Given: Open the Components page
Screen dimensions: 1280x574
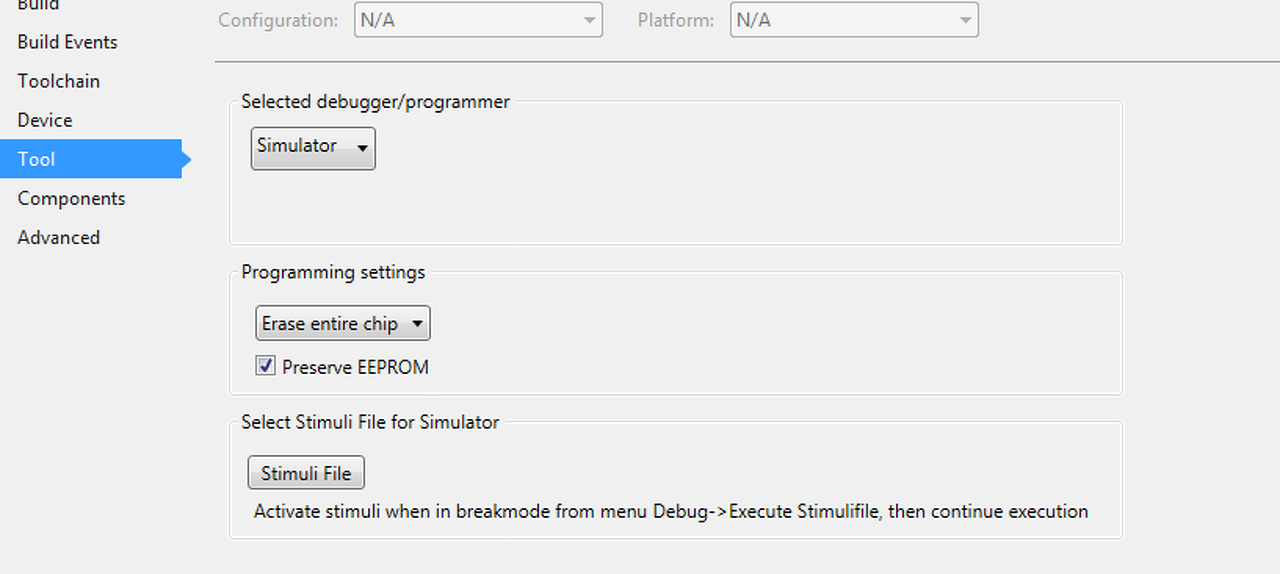Looking at the screenshot, I should [x=71, y=198].
